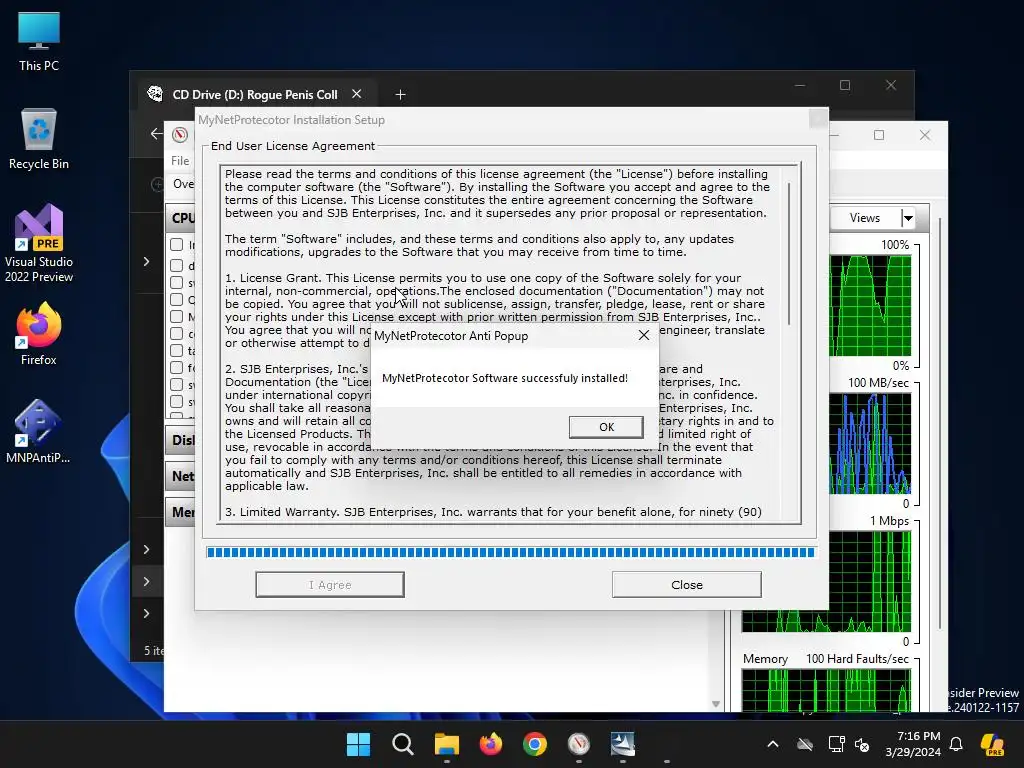Click OK in the Anti Popup dialog

coord(606,427)
